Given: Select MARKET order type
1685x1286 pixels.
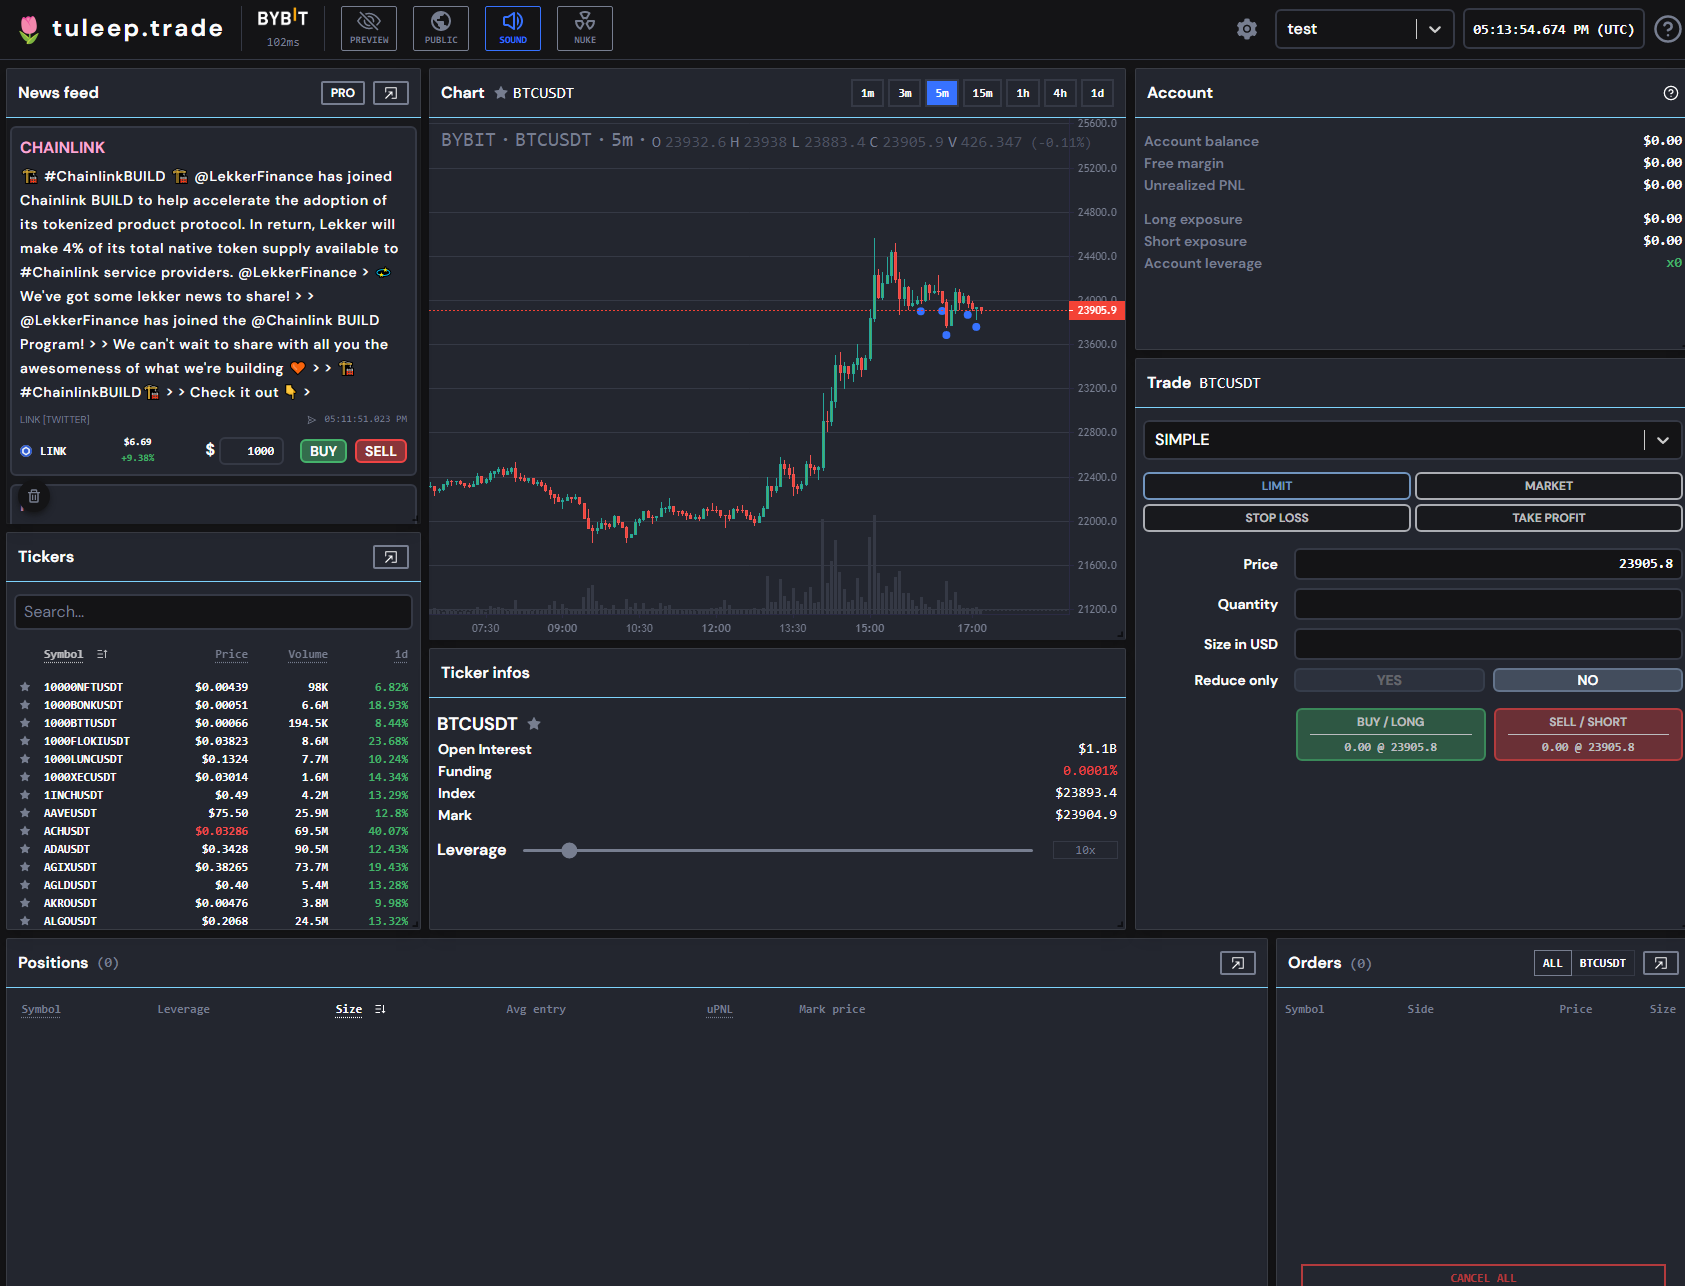Looking at the screenshot, I should click(1549, 486).
